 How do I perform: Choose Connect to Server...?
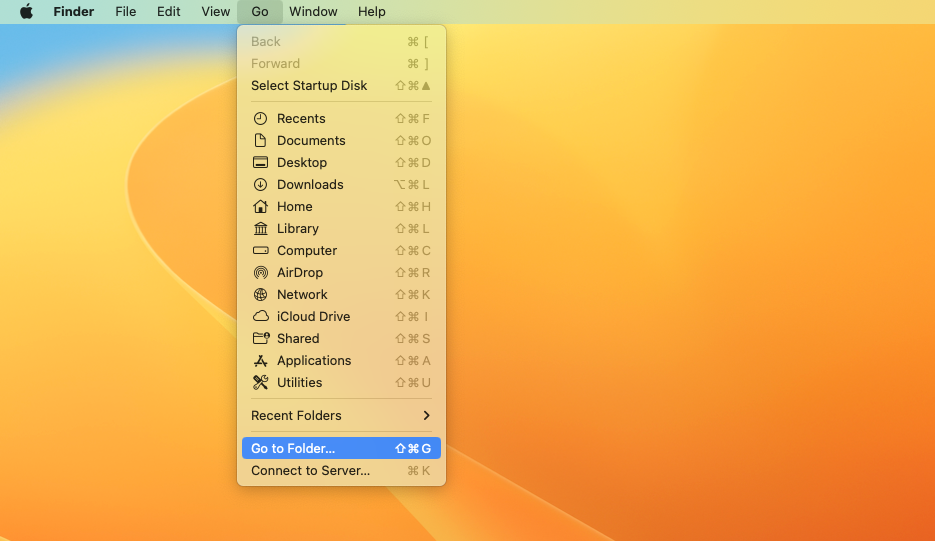(341, 471)
